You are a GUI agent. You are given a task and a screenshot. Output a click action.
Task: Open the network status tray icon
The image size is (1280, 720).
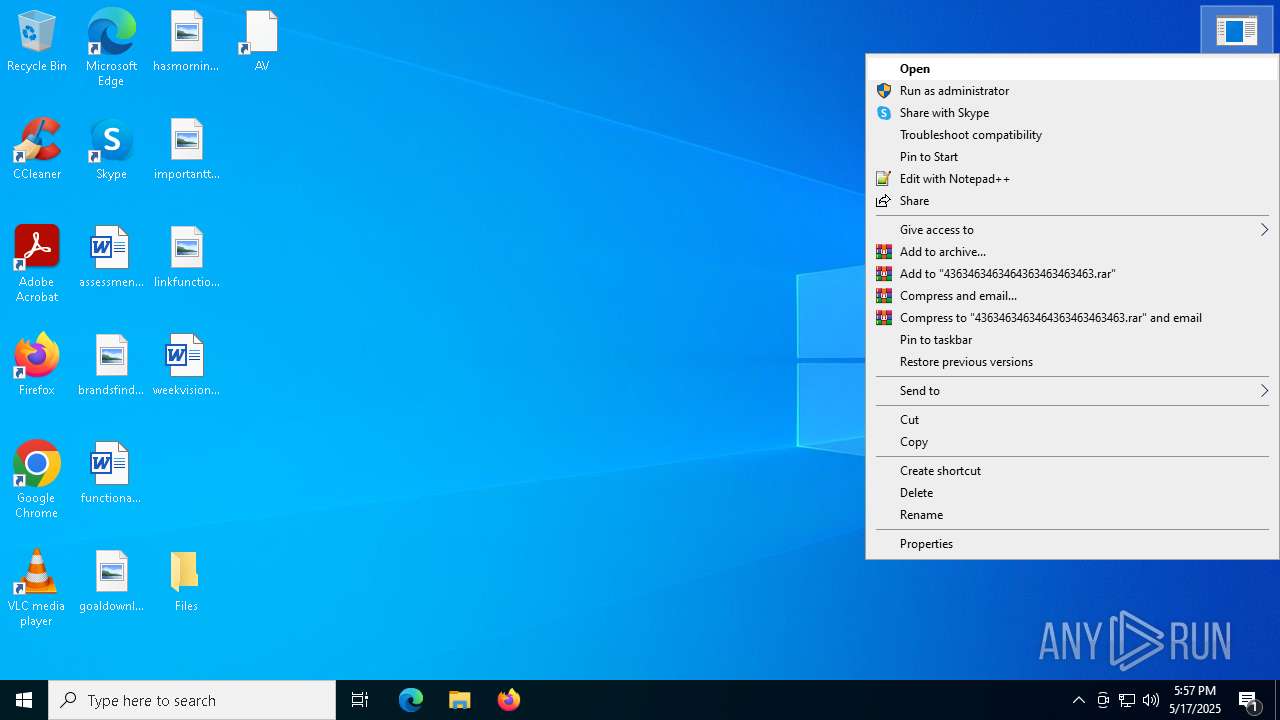[x=1127, y=700]
